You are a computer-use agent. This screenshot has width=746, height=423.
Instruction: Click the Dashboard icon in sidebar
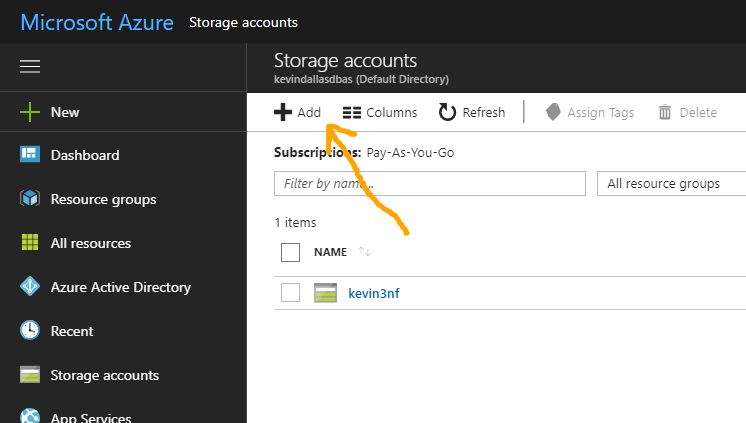click(x=30, y=154)
